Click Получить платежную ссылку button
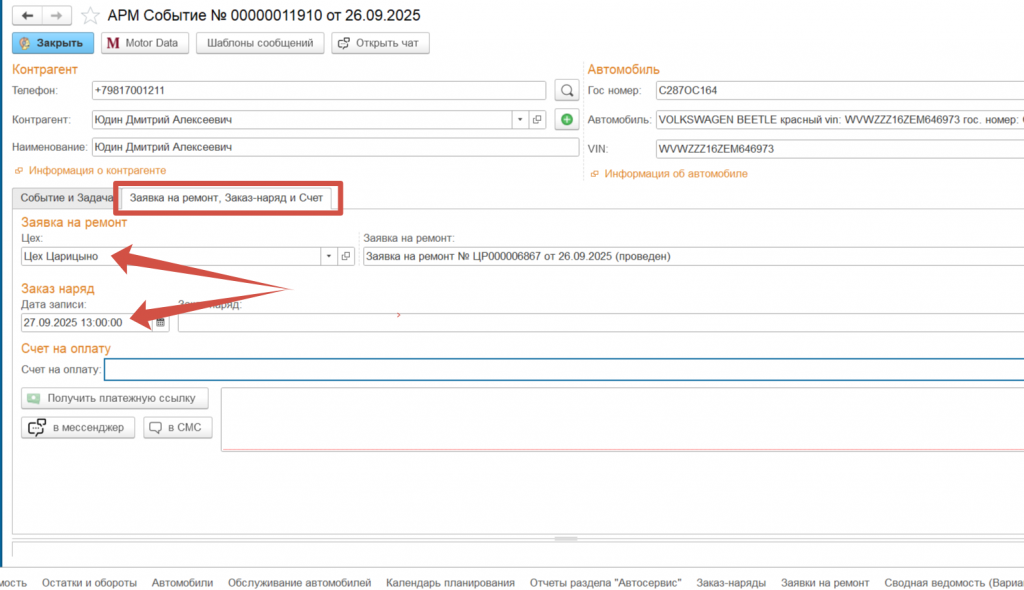 coord(116,398)
